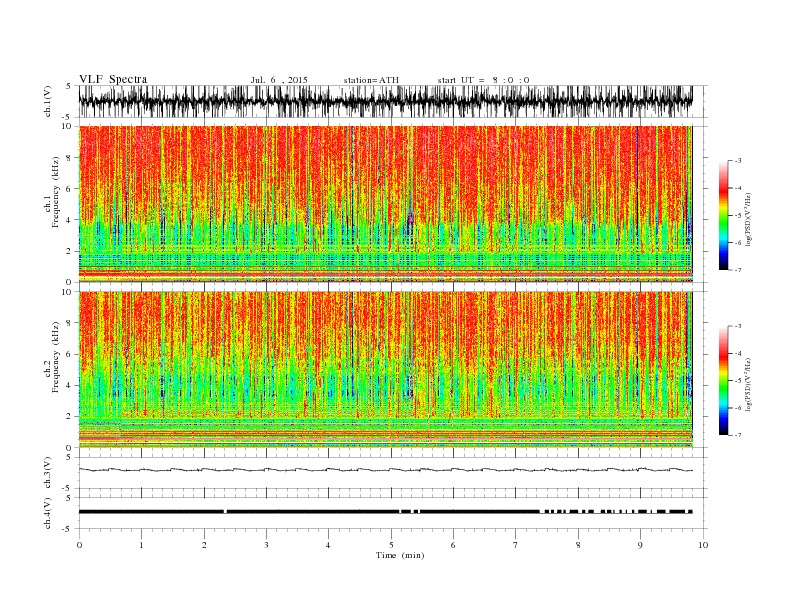Click the color bar beside ch.1 spectrogram

pyautogui.click(x=723, y=215)
